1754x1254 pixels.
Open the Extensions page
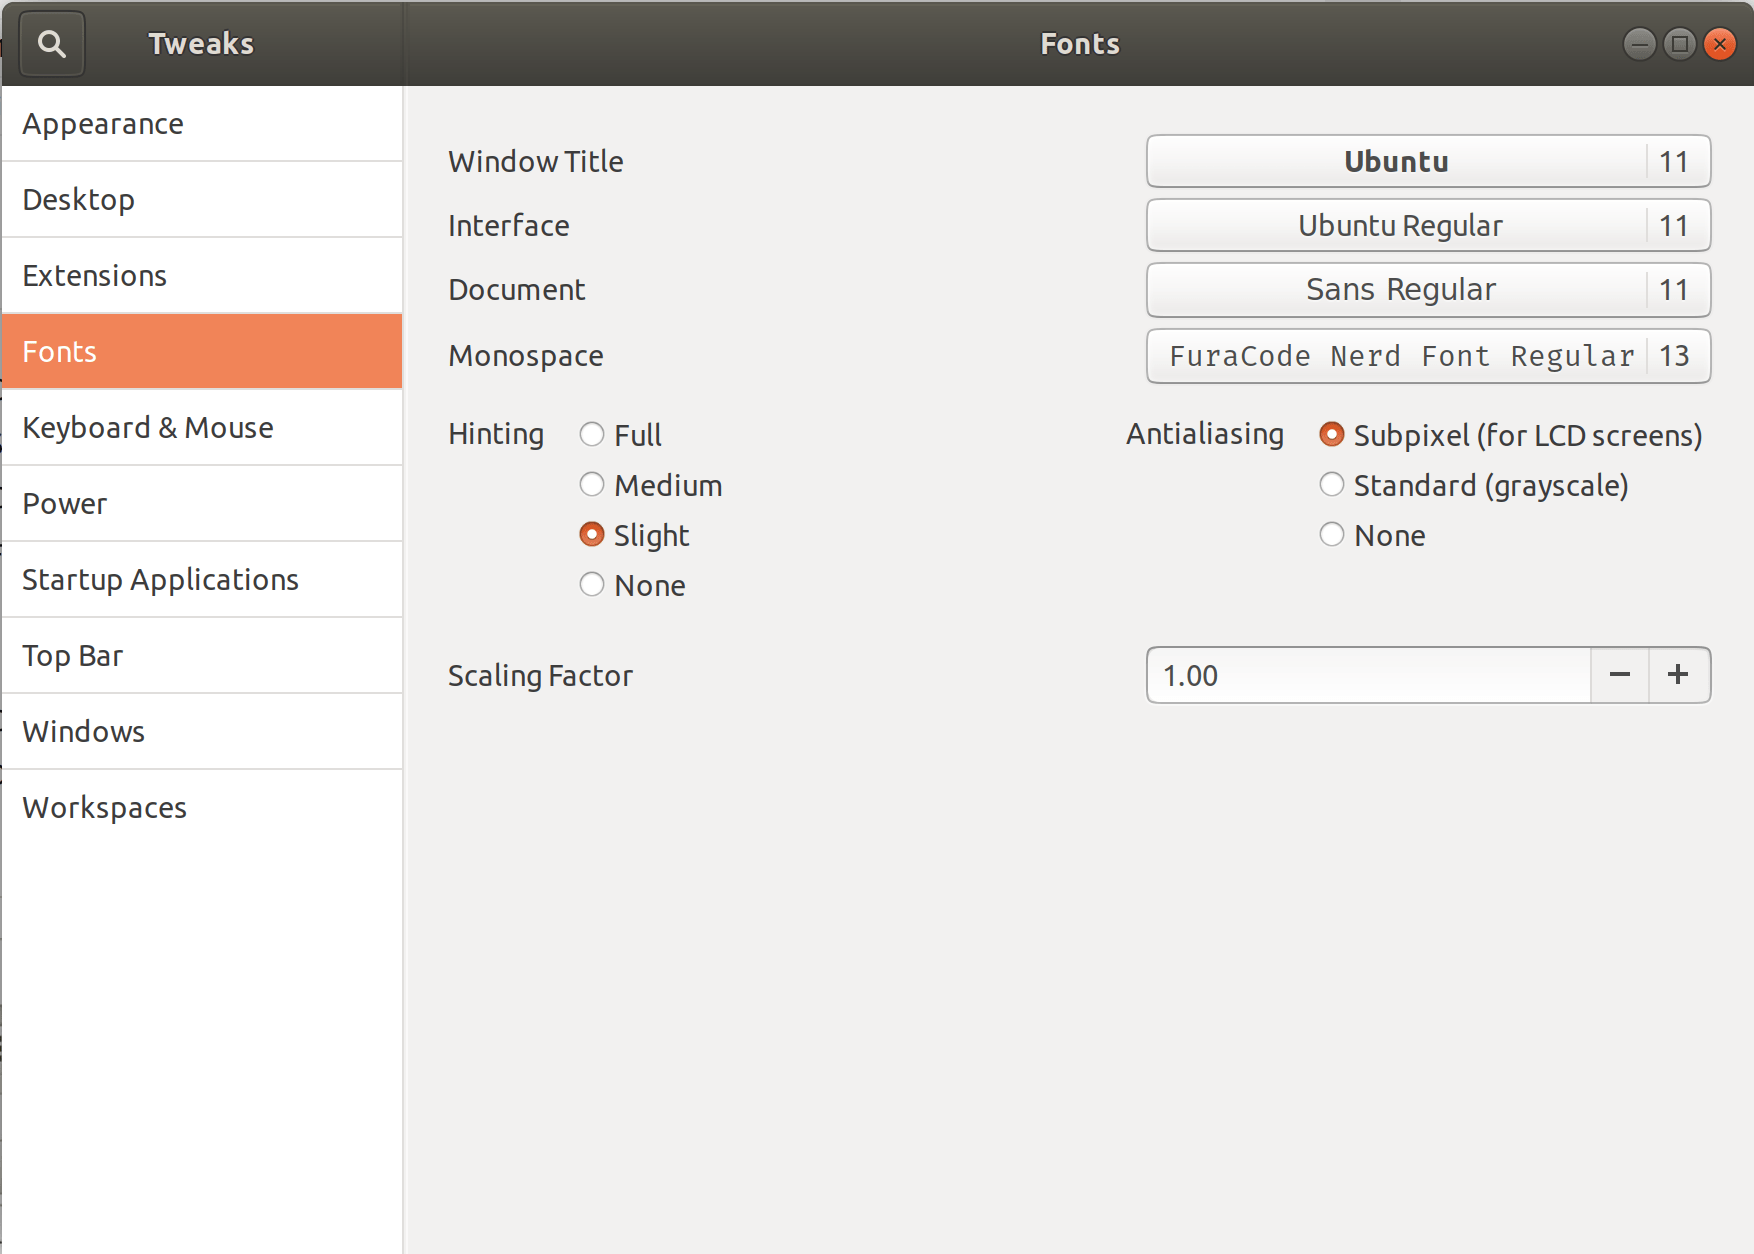[x=95, y=275]
